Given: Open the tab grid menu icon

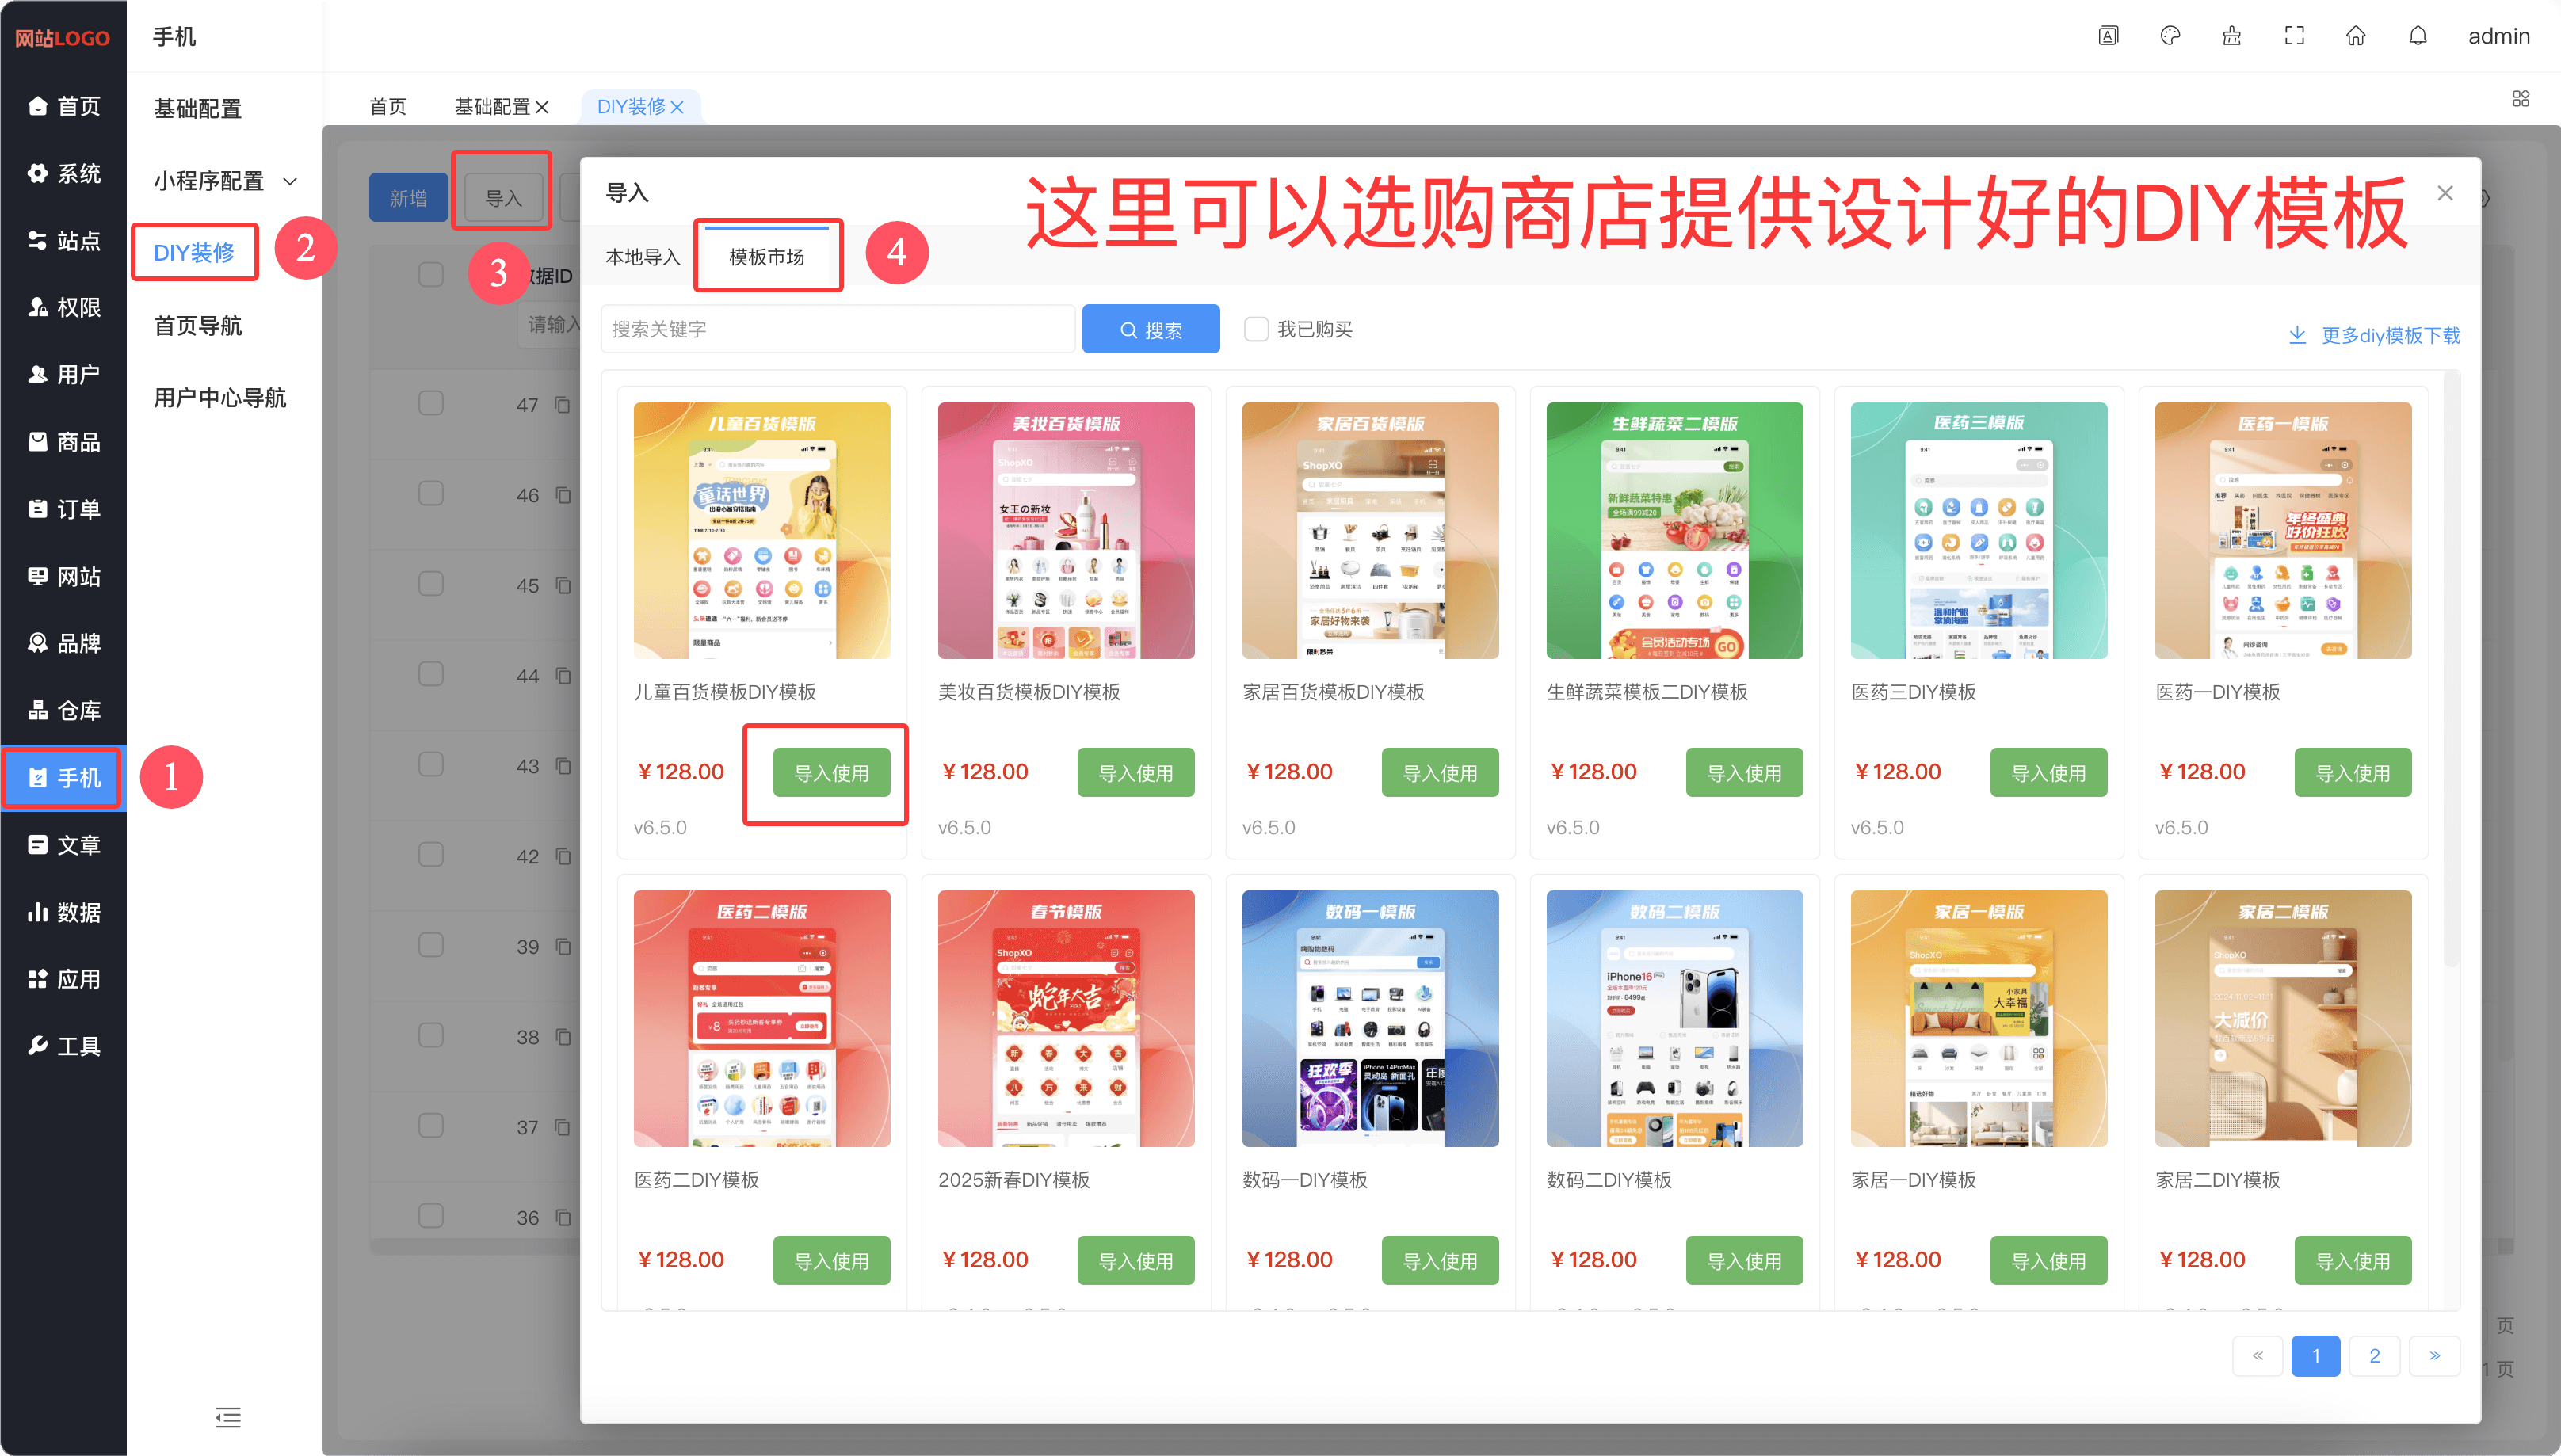Looking at the screenshot, I should [2521, 98].
